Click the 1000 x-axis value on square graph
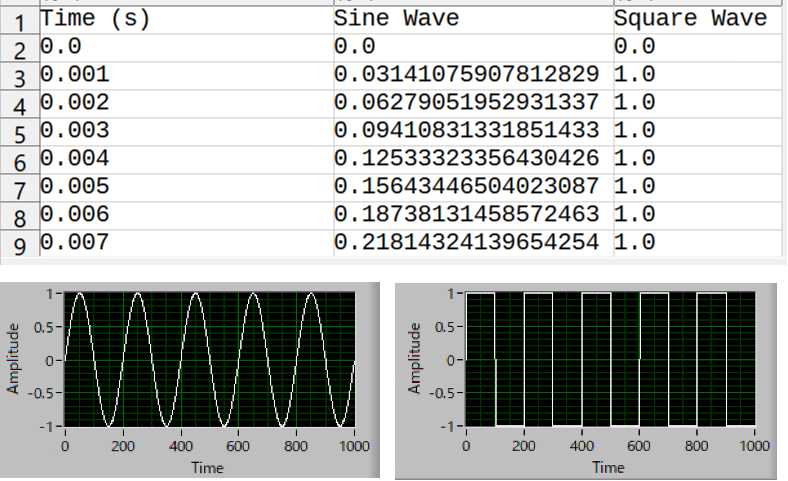 point(755,446)
